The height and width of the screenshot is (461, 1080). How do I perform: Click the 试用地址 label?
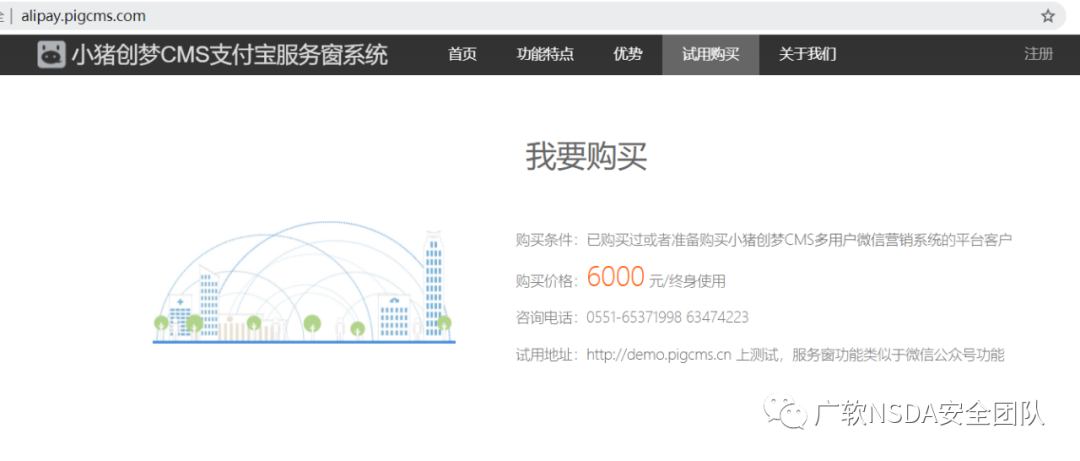(545, 356)
